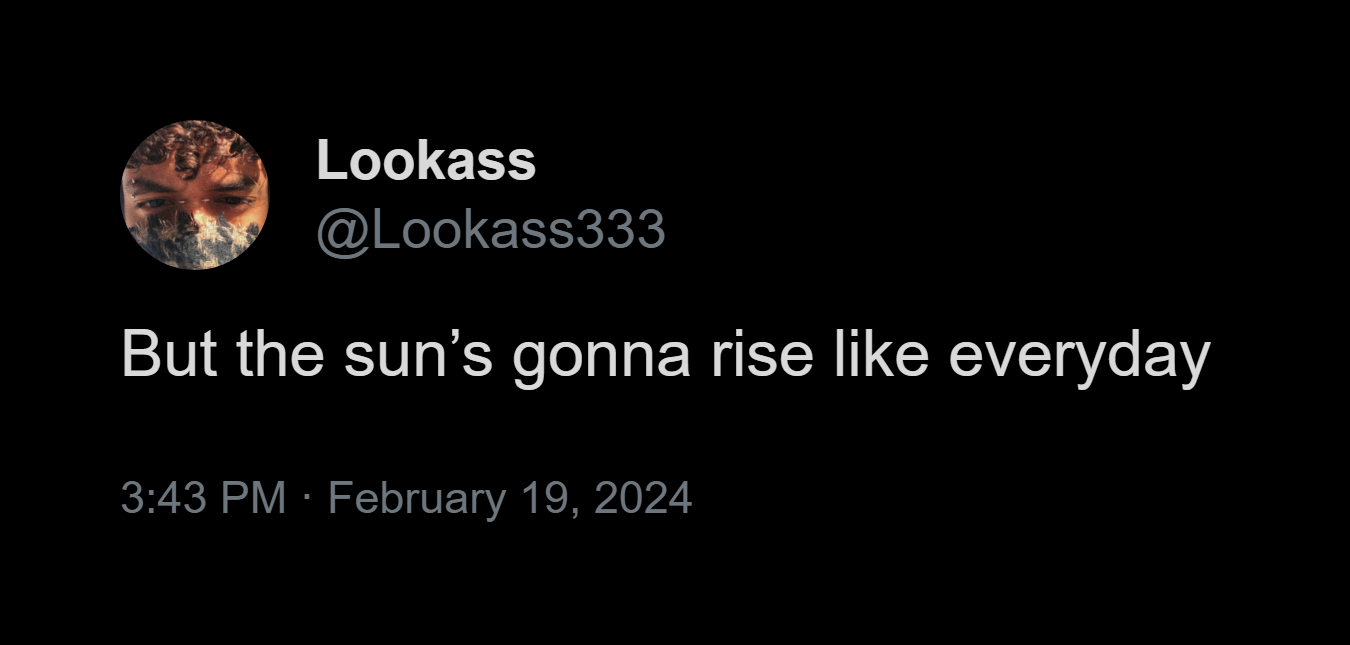Select the word "February" in the date
This screenshot has height=645, width=1350.
pos(416,498)
